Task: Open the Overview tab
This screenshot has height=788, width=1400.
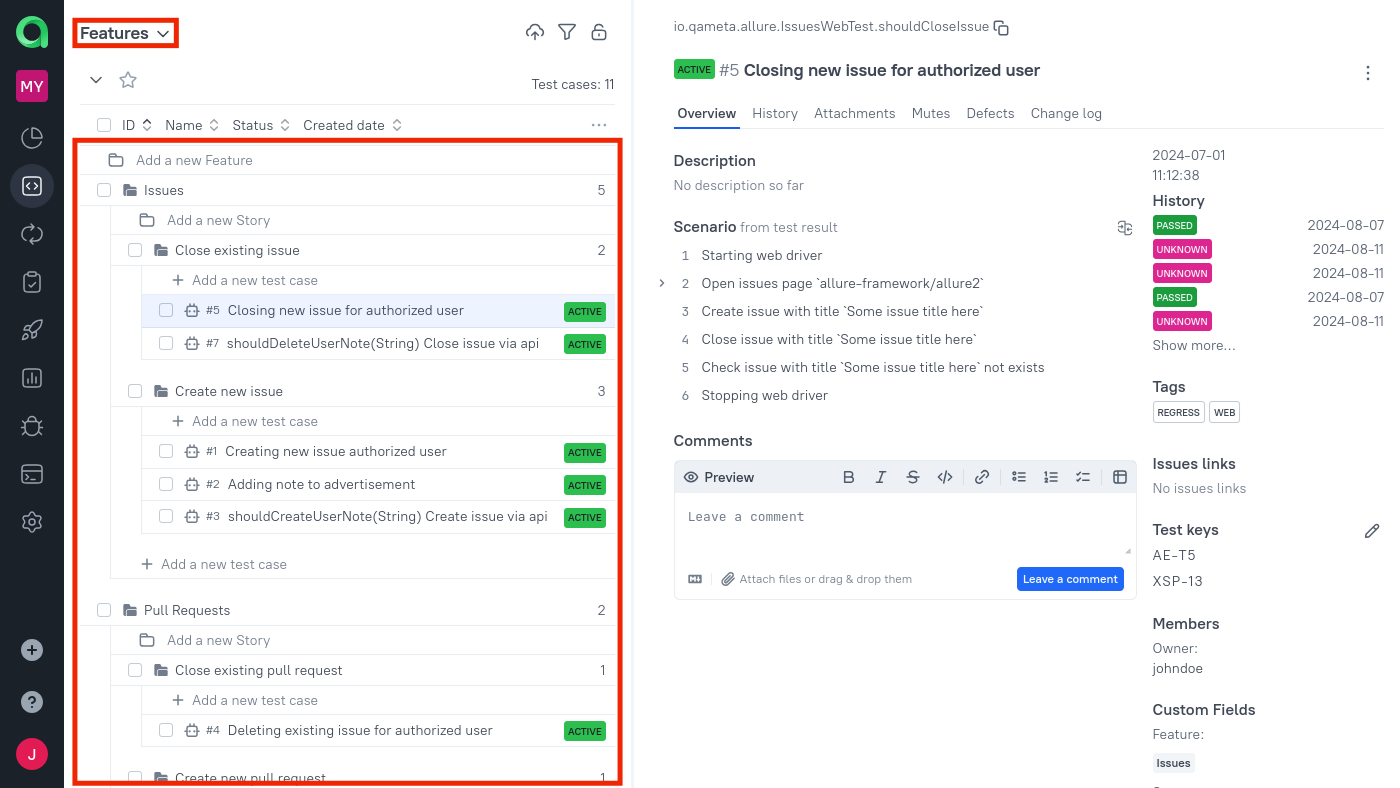Action: click(x=707, y=113)
